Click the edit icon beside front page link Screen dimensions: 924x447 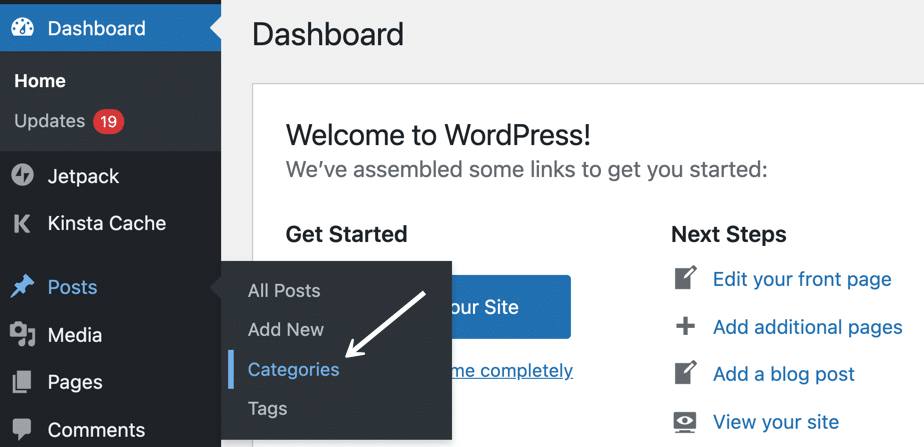pyautogui.click(x=685, y=279)
